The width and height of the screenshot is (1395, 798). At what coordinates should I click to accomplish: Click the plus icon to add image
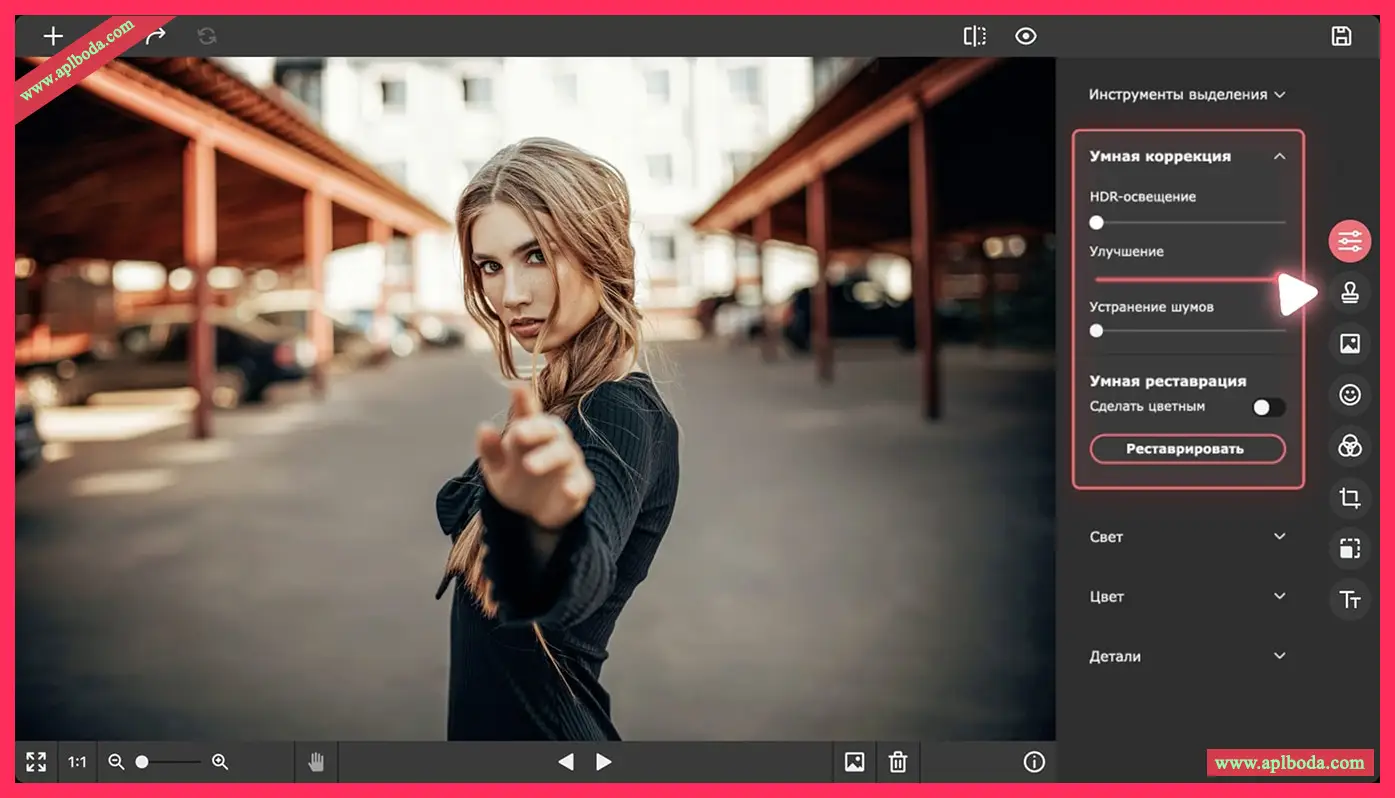tap(53, 37)
